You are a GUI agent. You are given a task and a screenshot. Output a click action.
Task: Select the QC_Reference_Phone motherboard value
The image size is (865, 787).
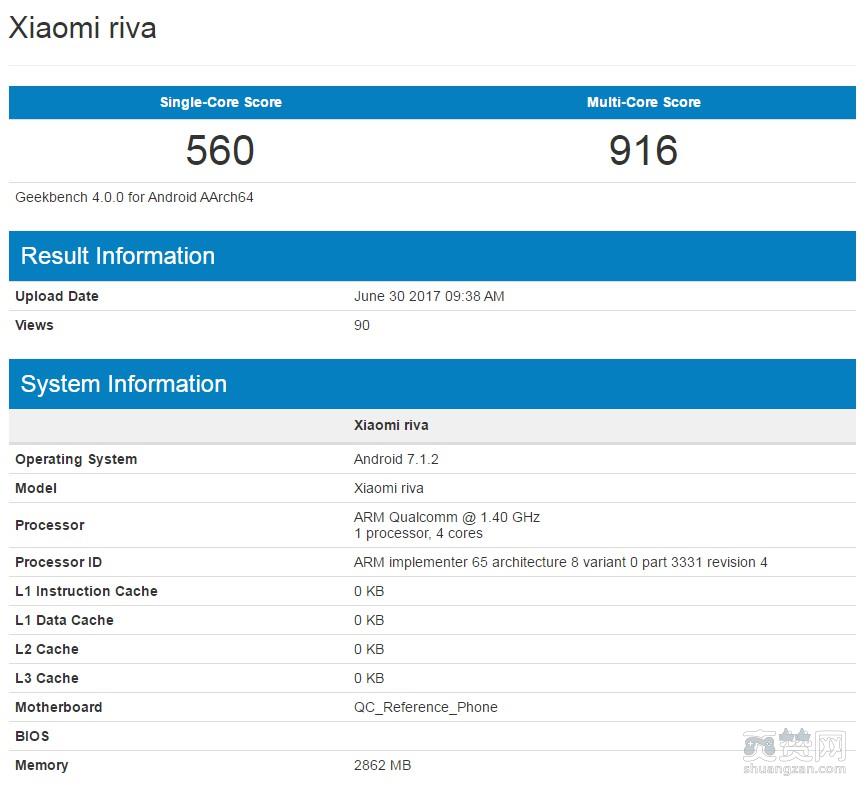point(426,707)
